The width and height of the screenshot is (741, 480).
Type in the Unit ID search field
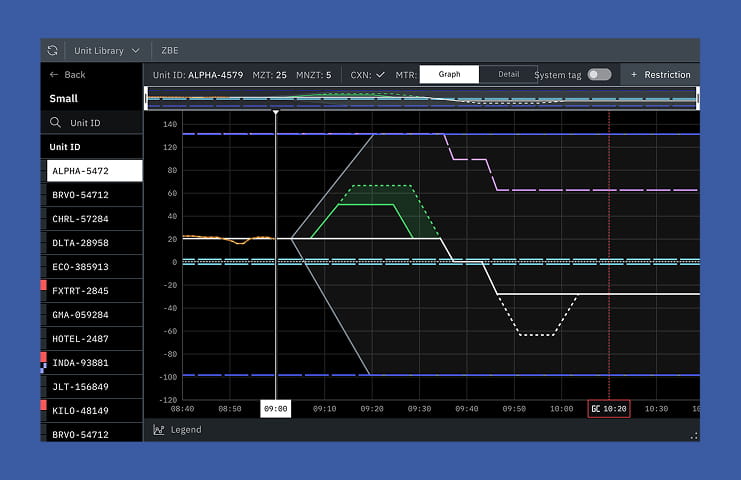point(100,123)
